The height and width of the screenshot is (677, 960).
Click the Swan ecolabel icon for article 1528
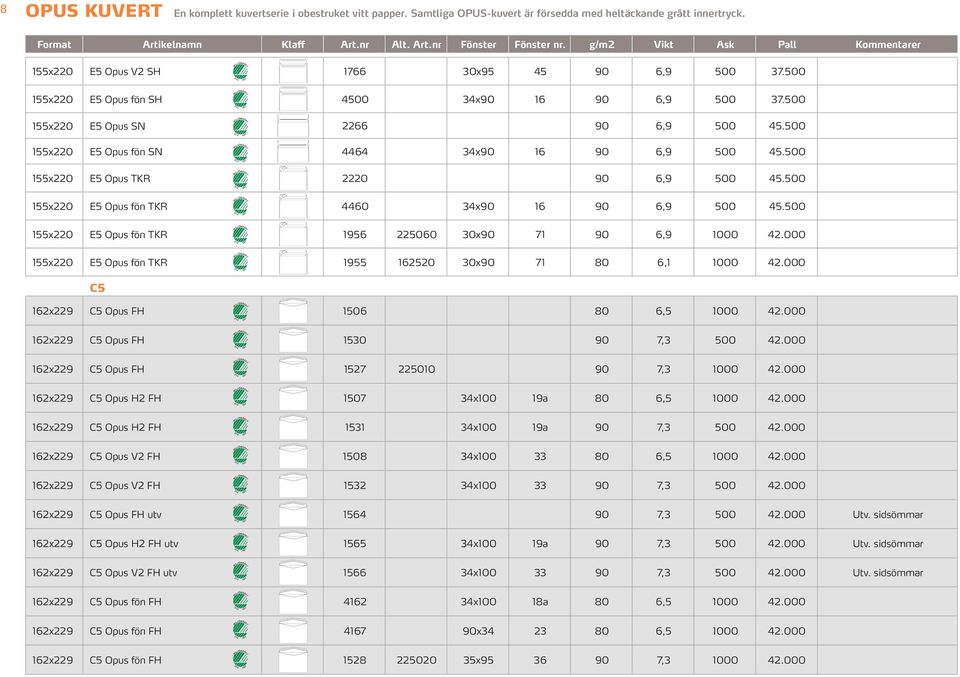[240, 660]
